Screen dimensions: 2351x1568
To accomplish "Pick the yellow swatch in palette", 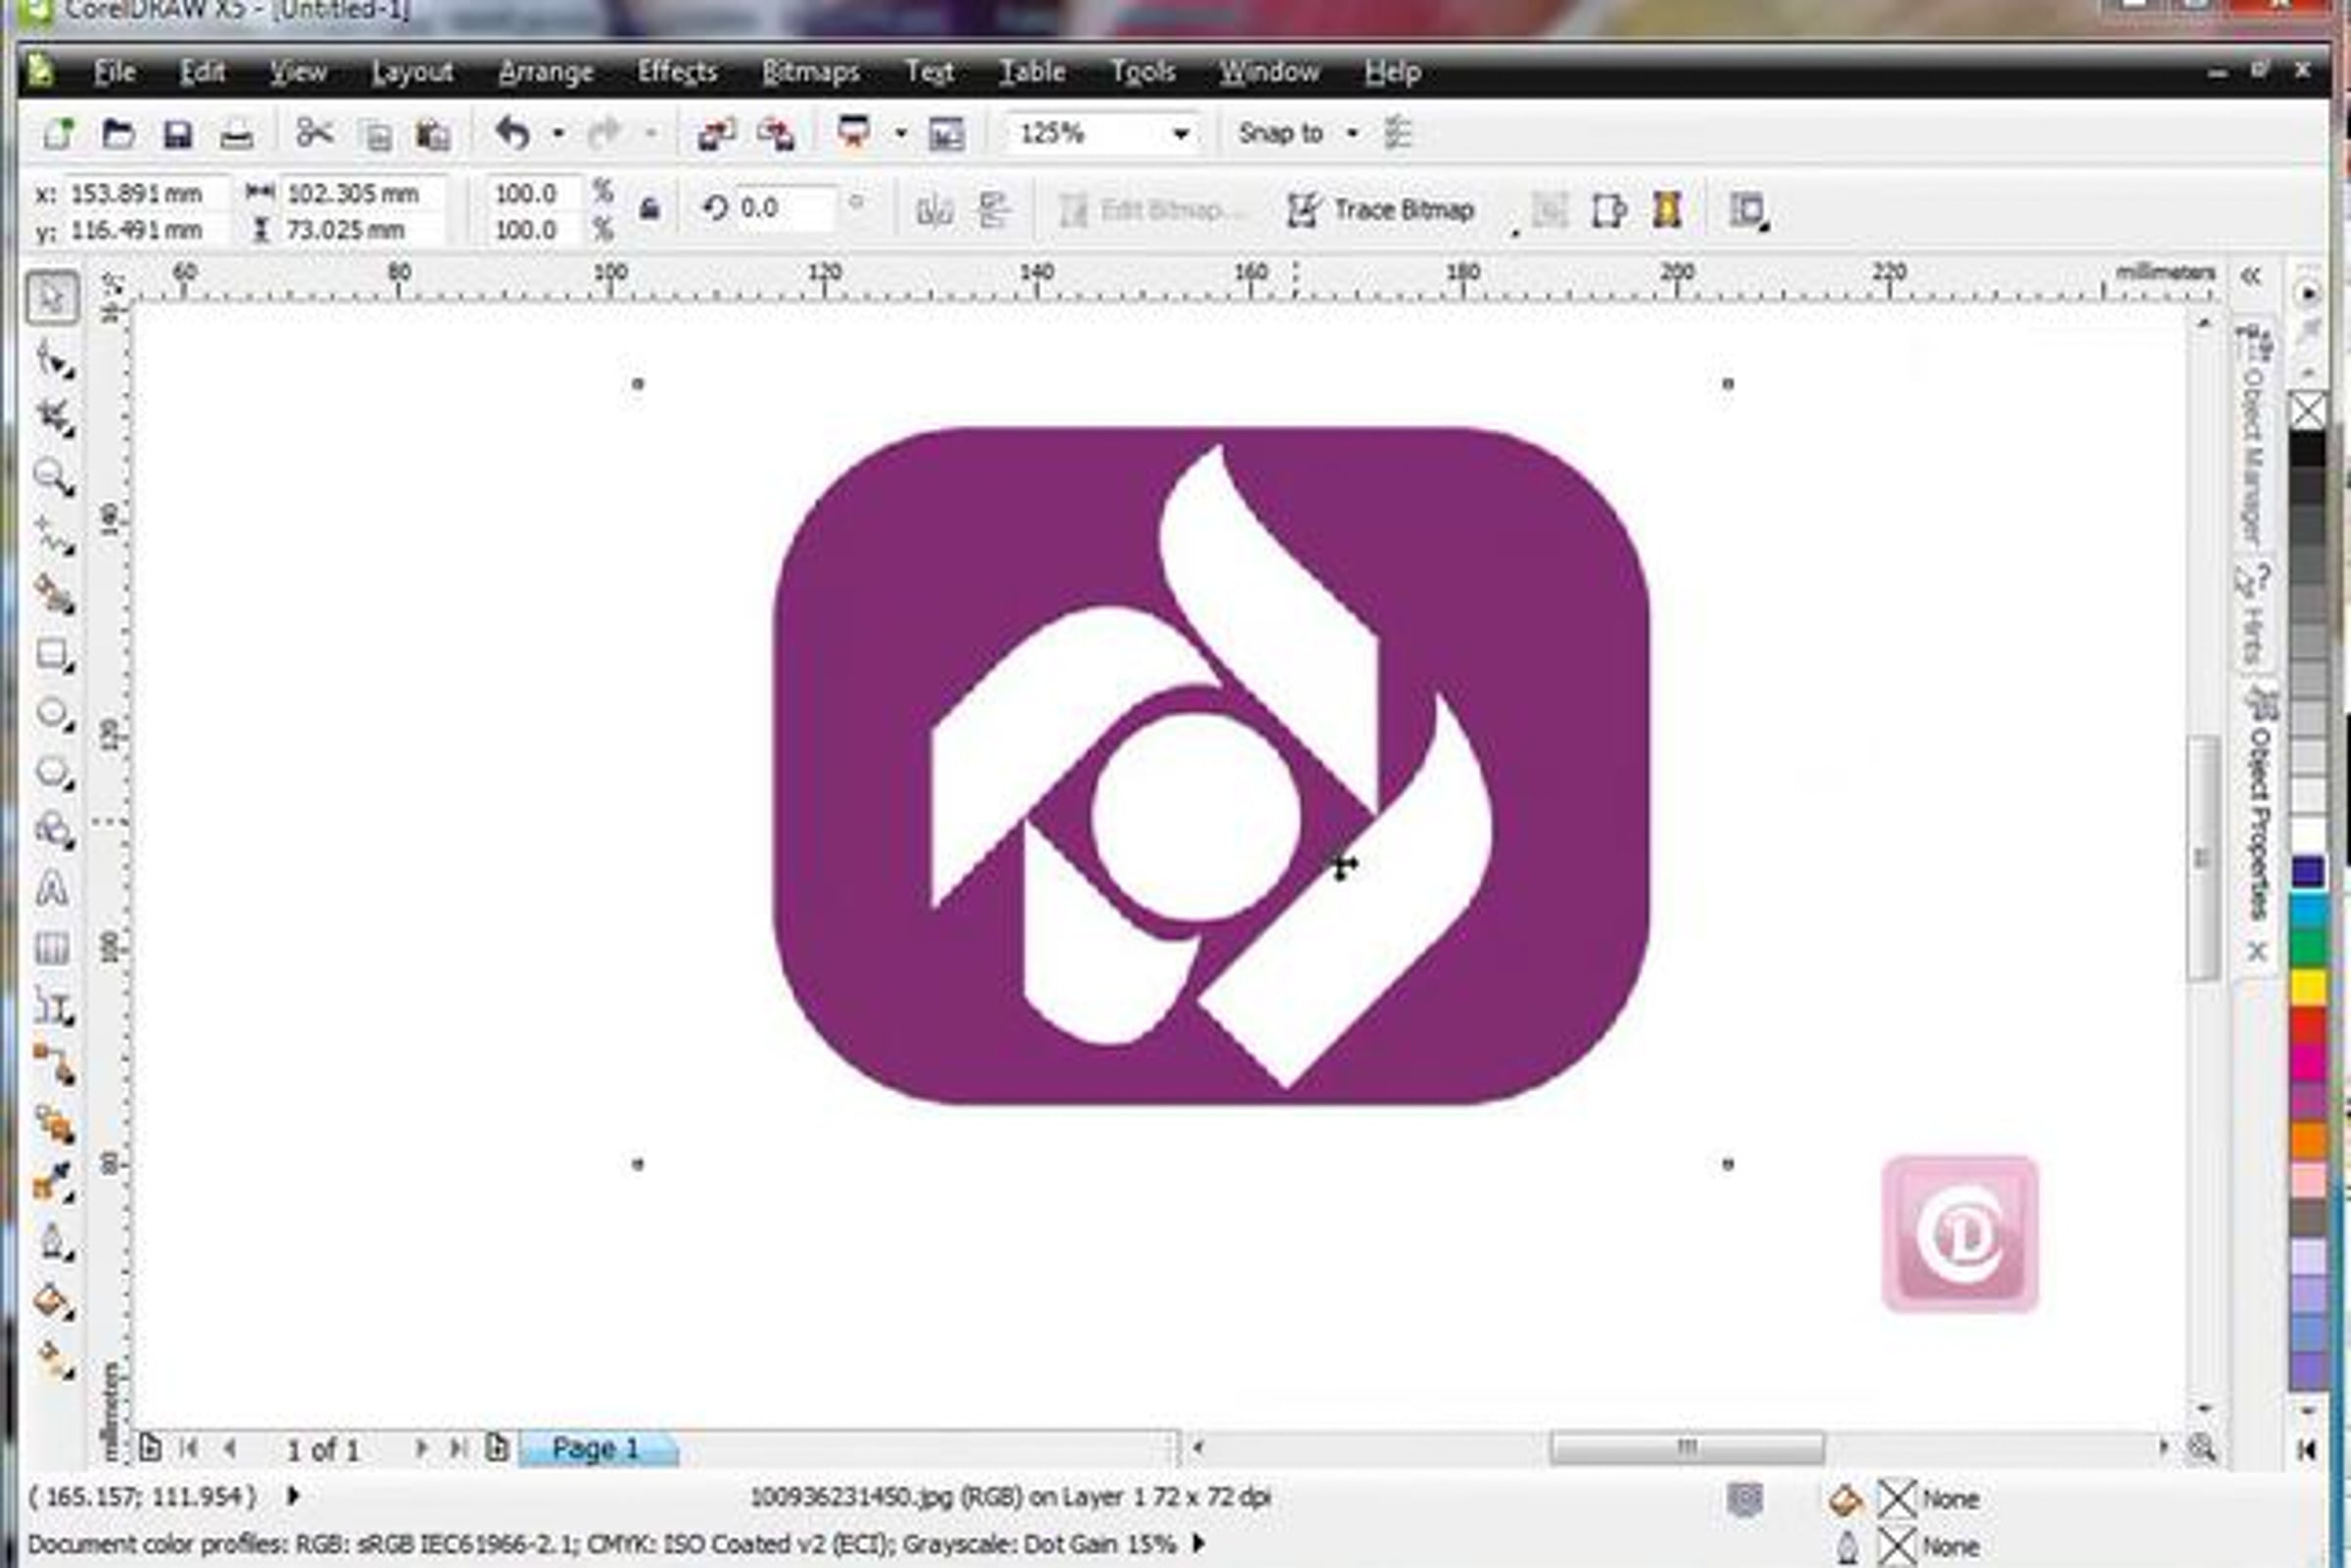I will (x=2308, y=988).
